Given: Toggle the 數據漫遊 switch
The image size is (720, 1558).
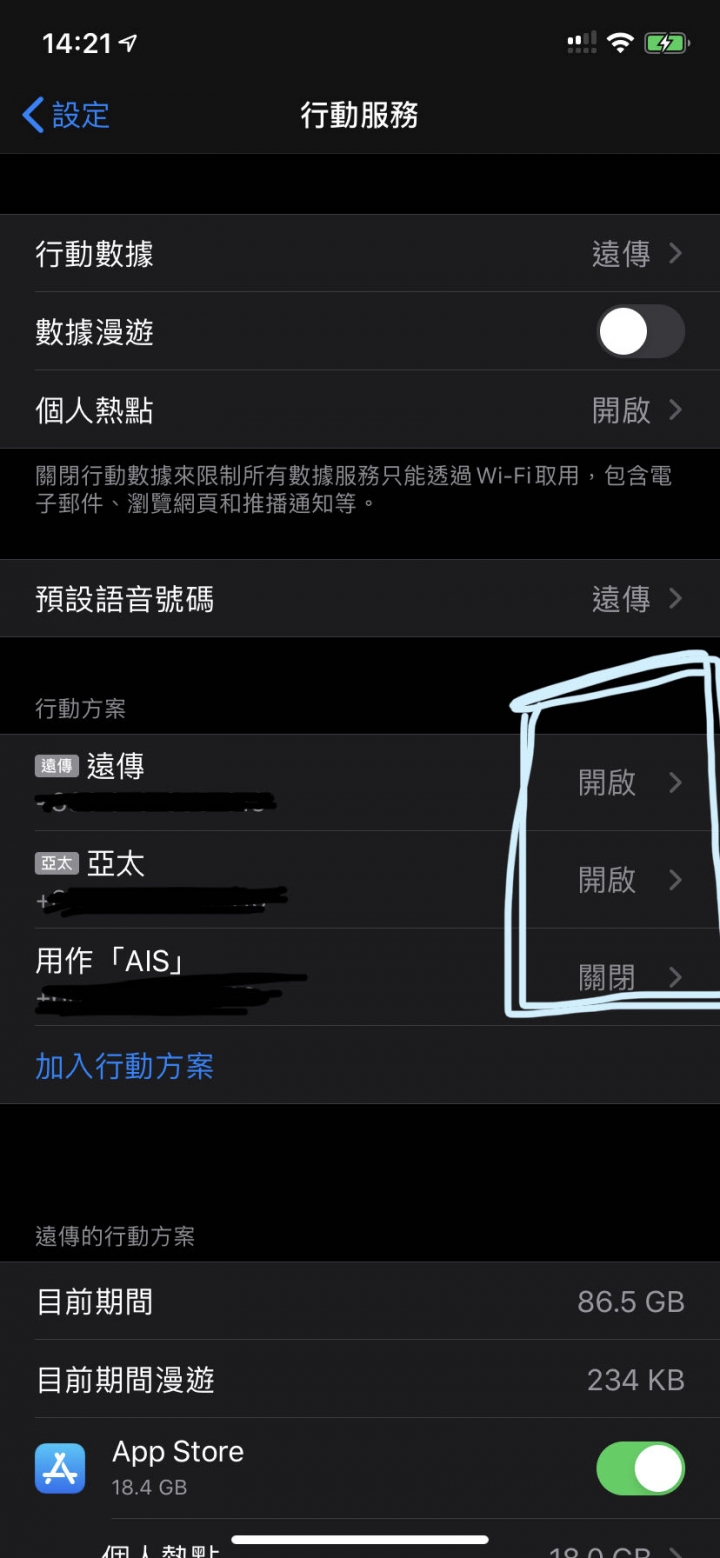Looking at the screenshot, I should [641, 332].
